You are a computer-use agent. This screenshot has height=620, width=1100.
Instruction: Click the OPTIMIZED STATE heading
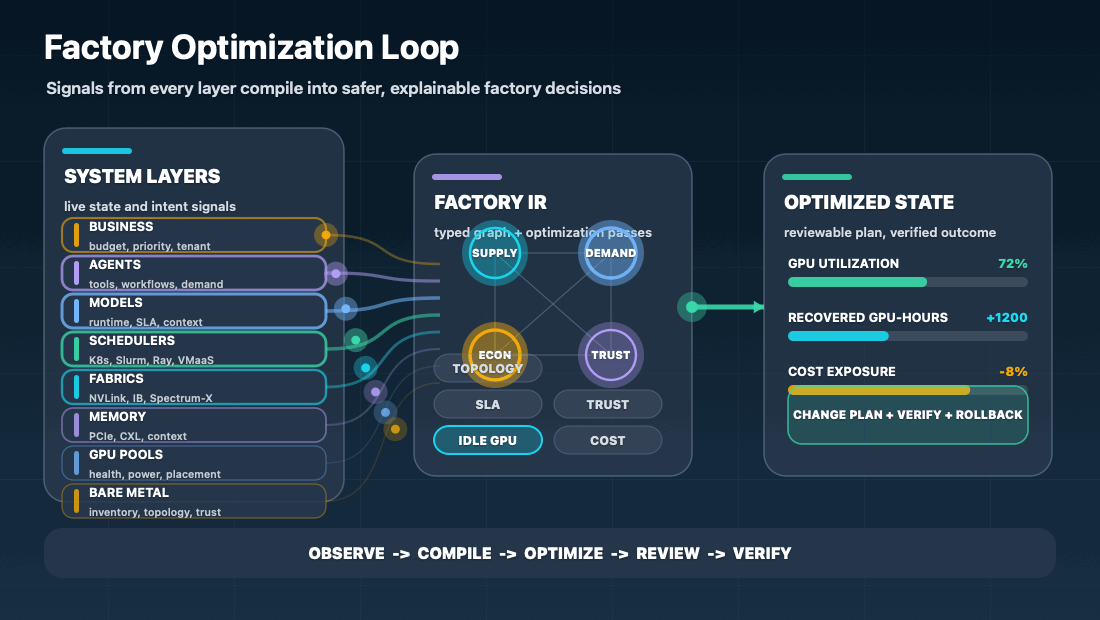868,202
